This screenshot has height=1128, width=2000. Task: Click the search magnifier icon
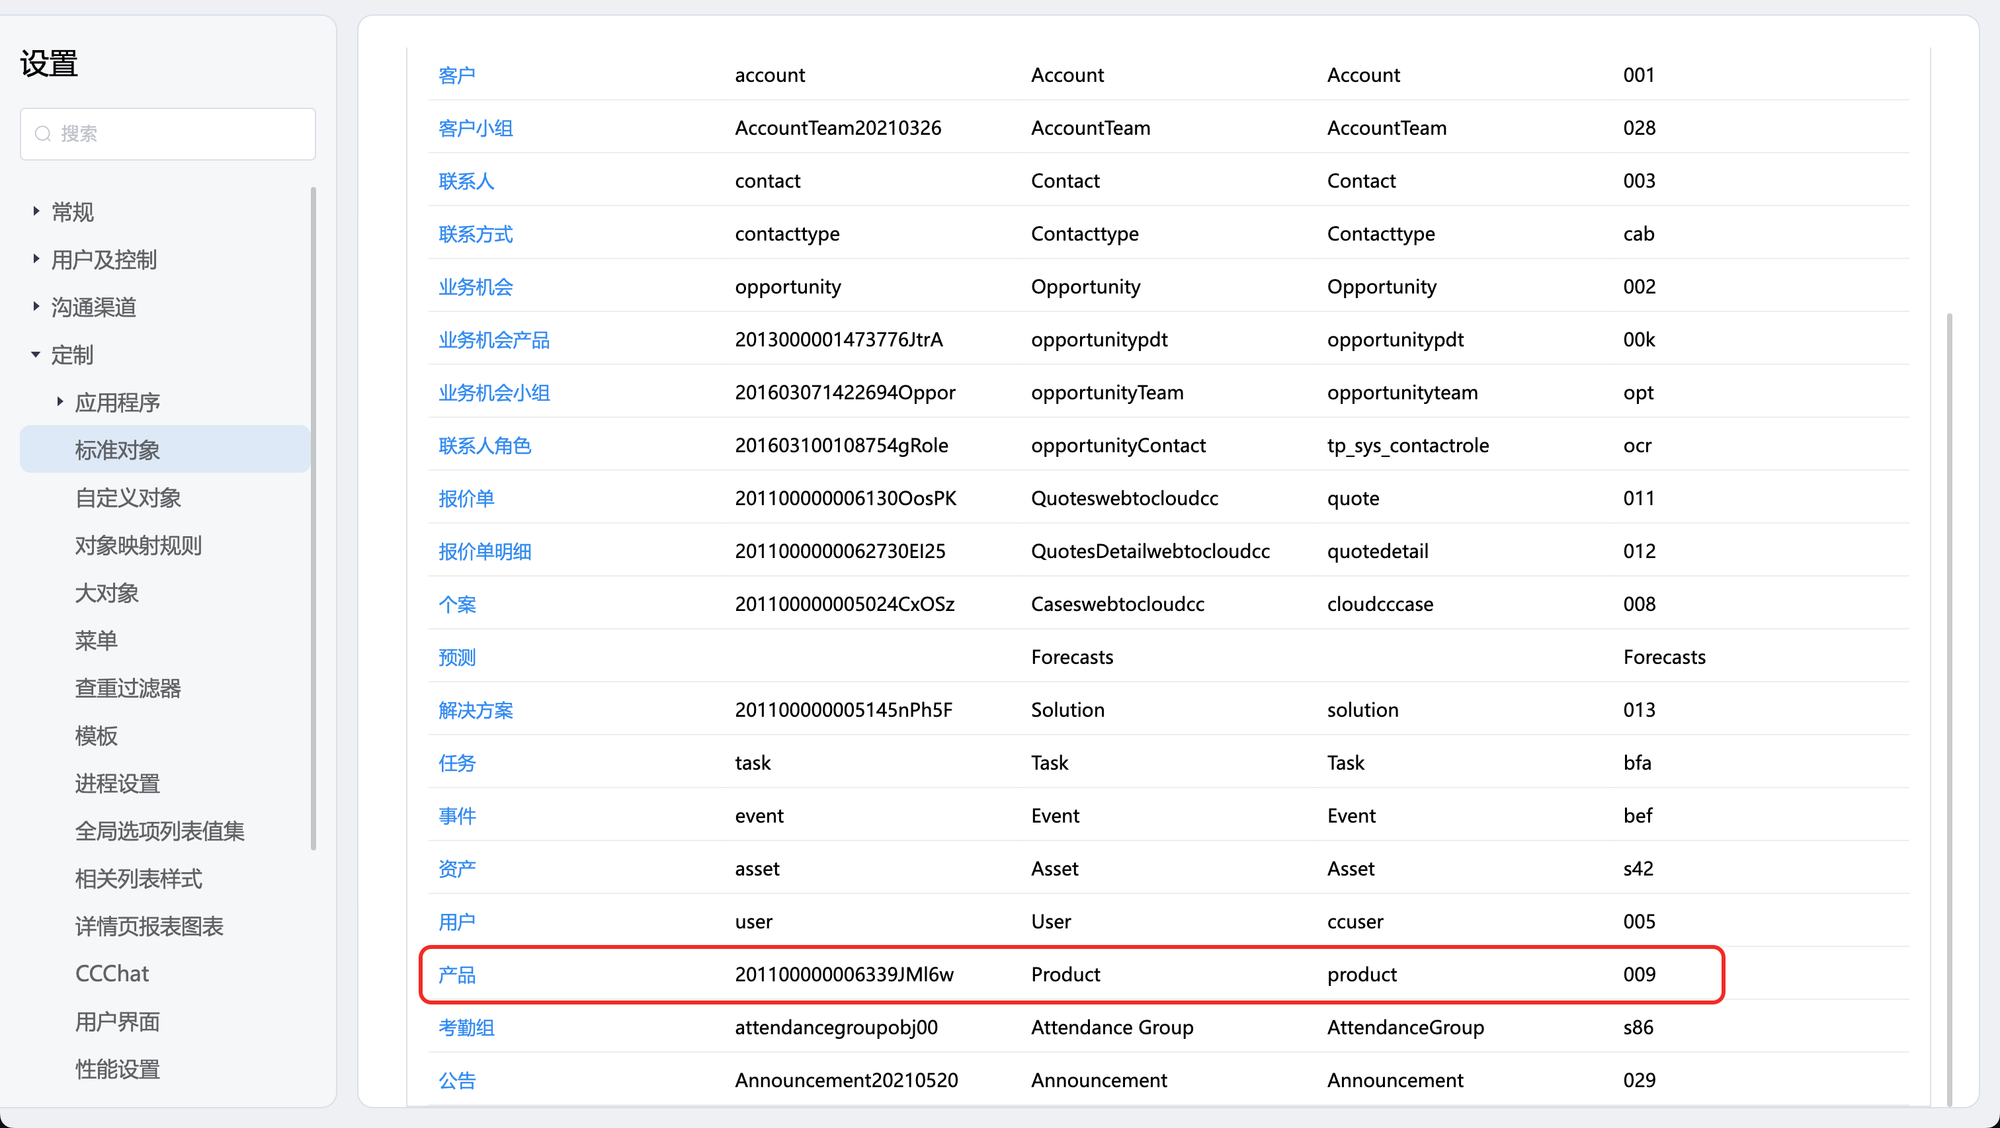tap(43, 134)
